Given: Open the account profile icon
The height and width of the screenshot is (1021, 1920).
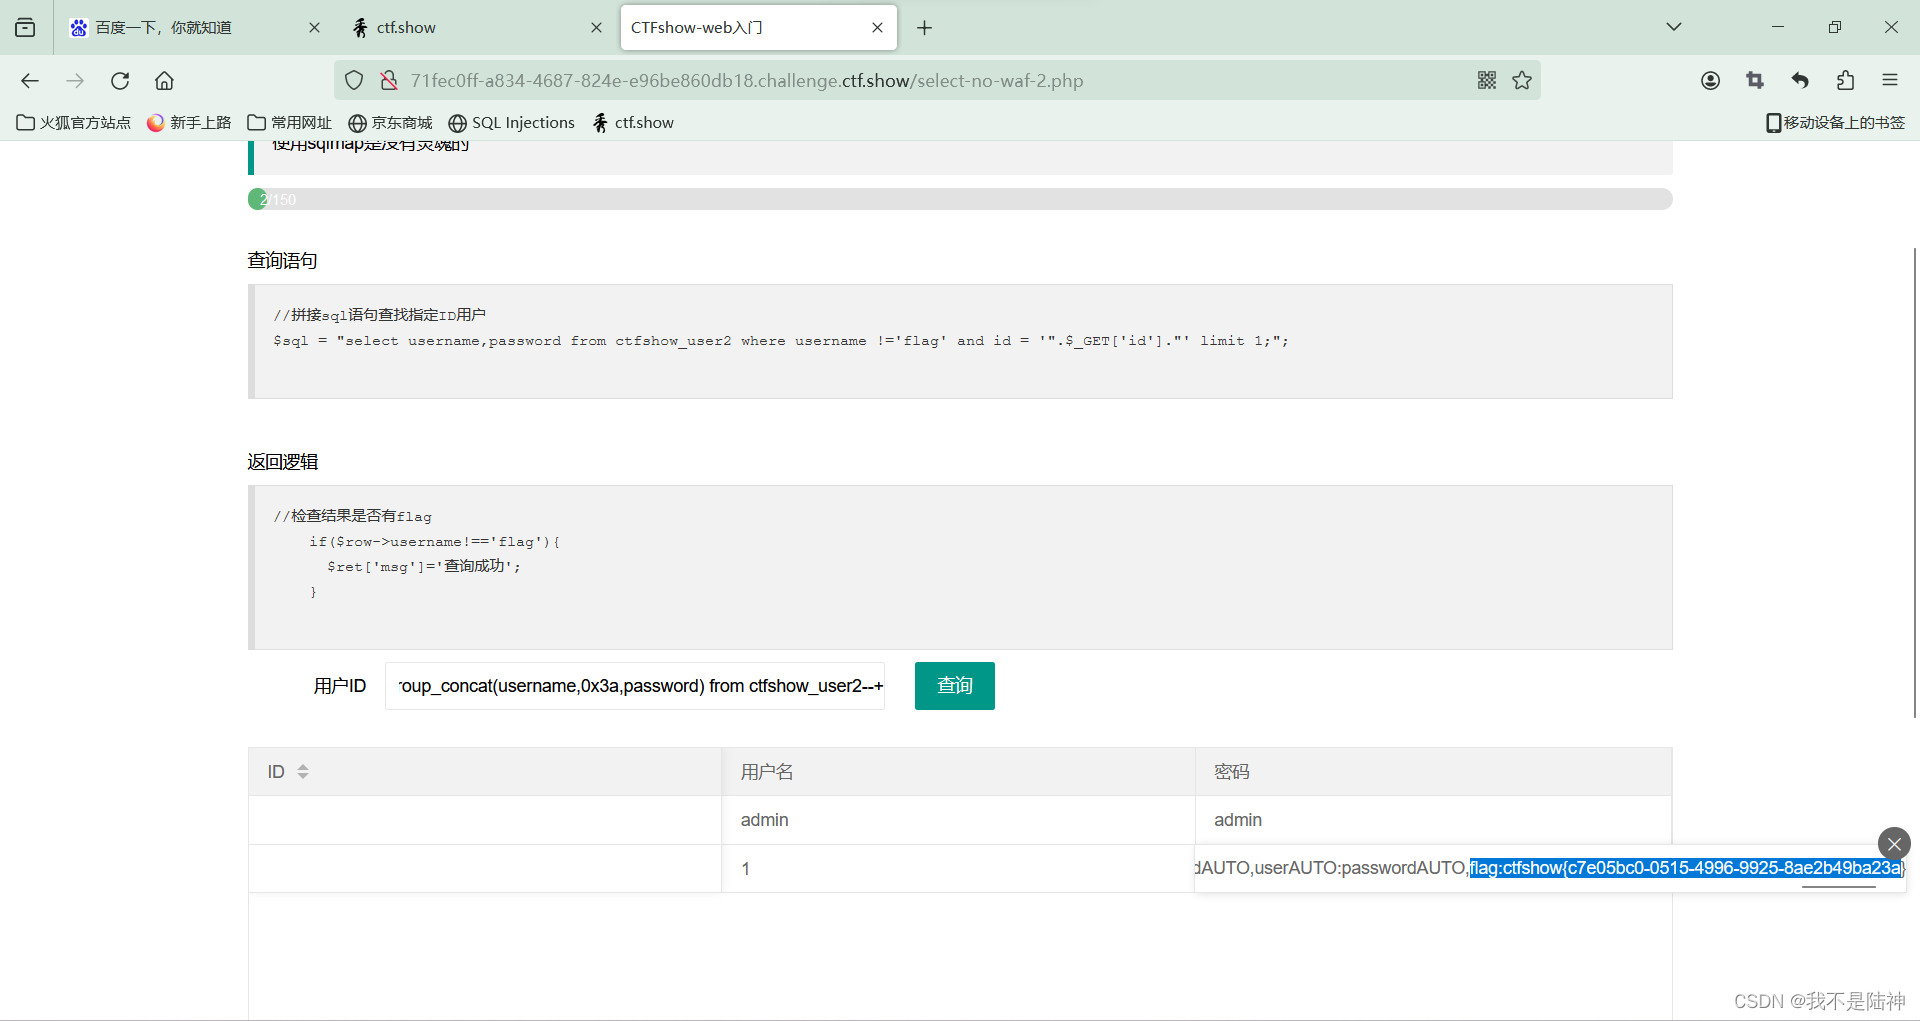Looking at the screenshot, I should pyautogui.click(x=1710, y=81).
